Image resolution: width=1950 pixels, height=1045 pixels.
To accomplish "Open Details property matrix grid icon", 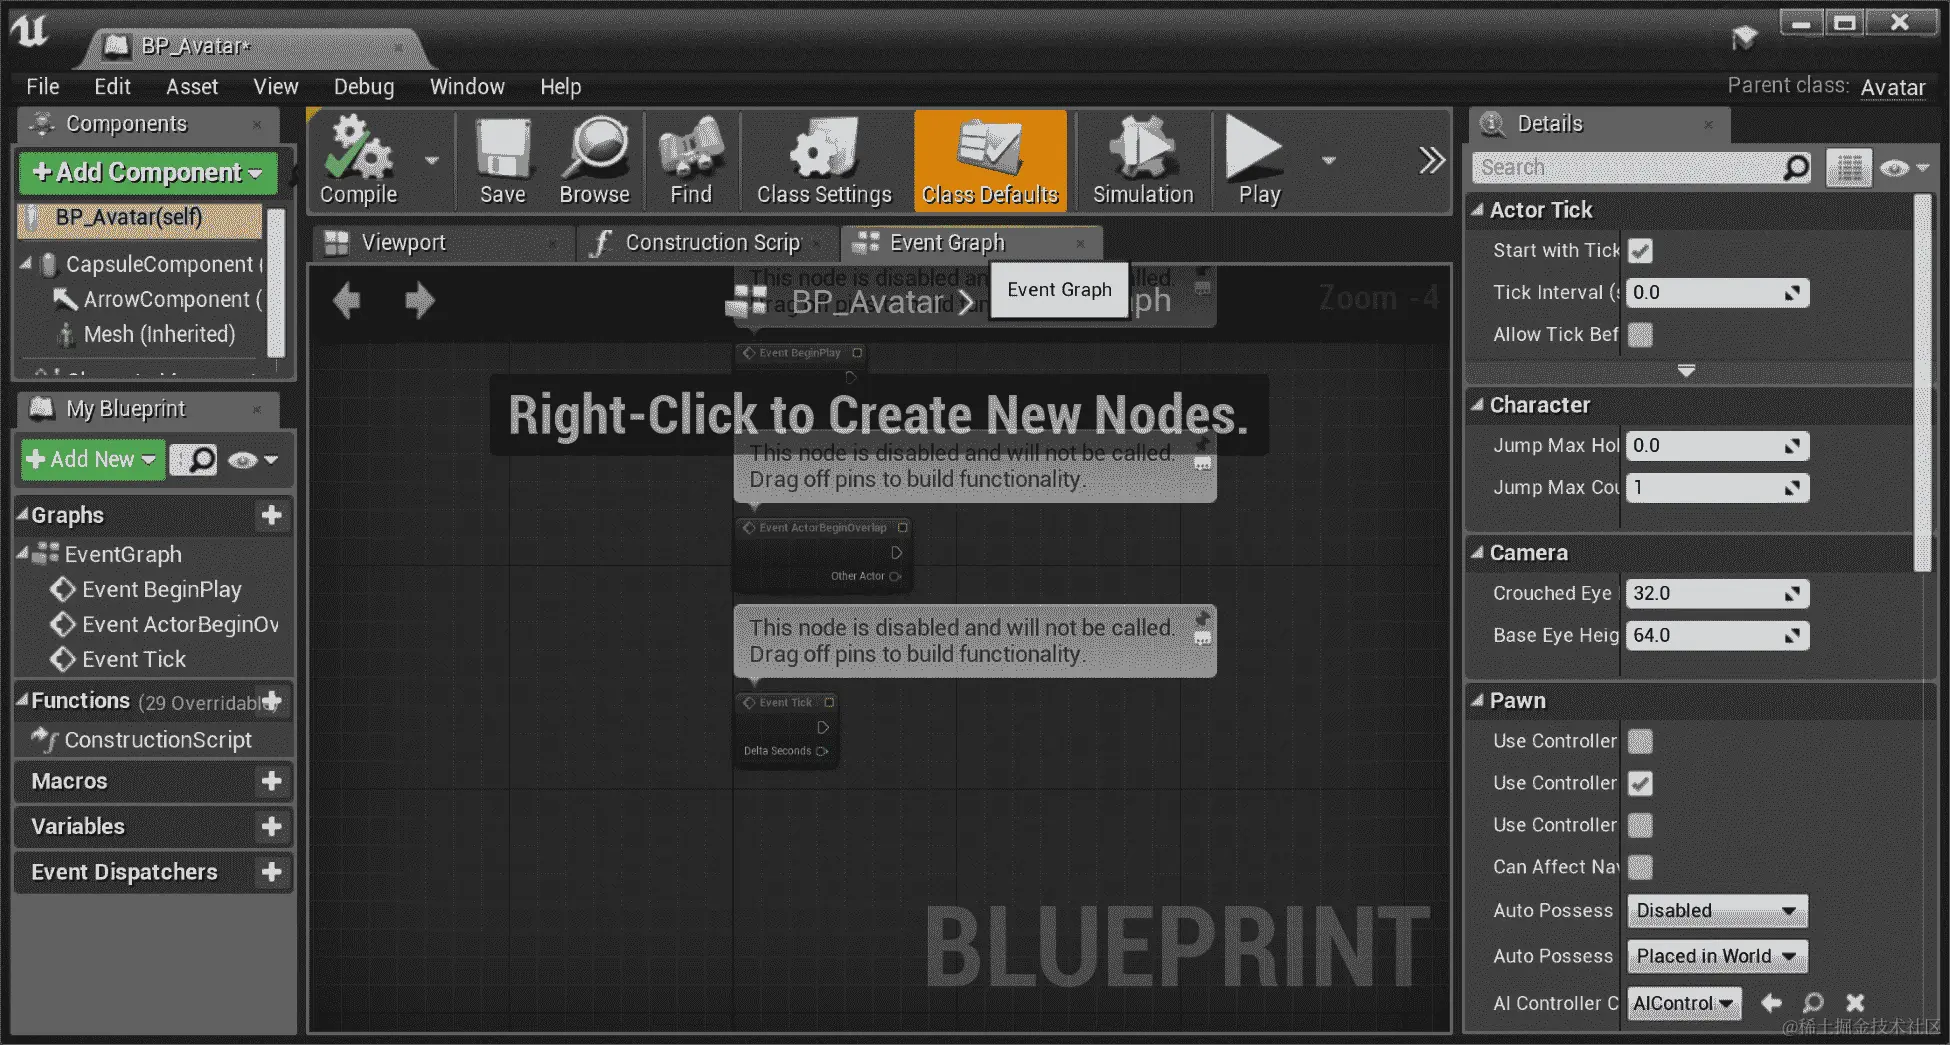I will (x=1848, y=168).
